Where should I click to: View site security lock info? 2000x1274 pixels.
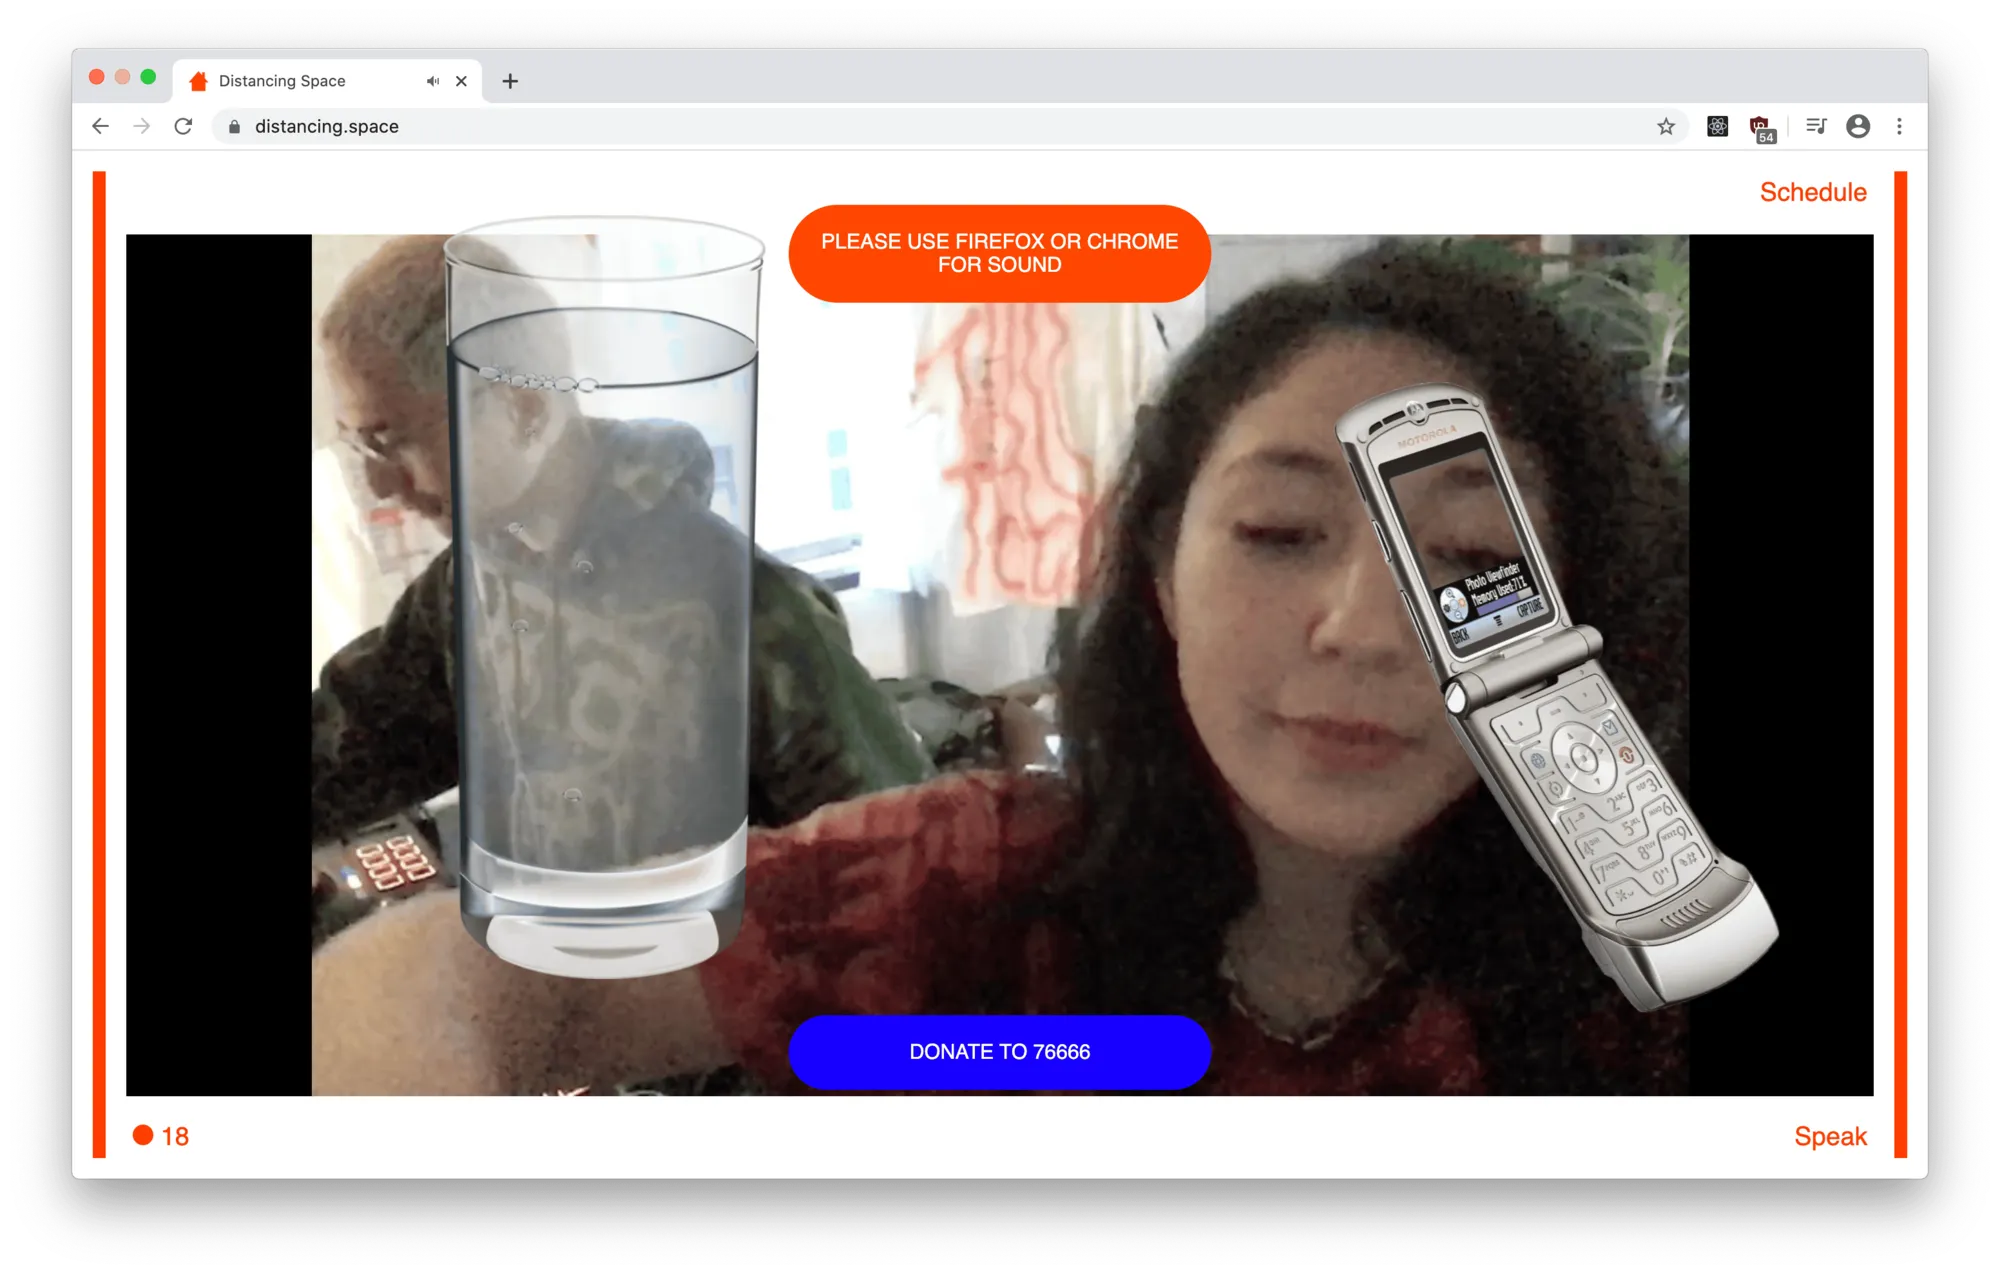[234, 126]
